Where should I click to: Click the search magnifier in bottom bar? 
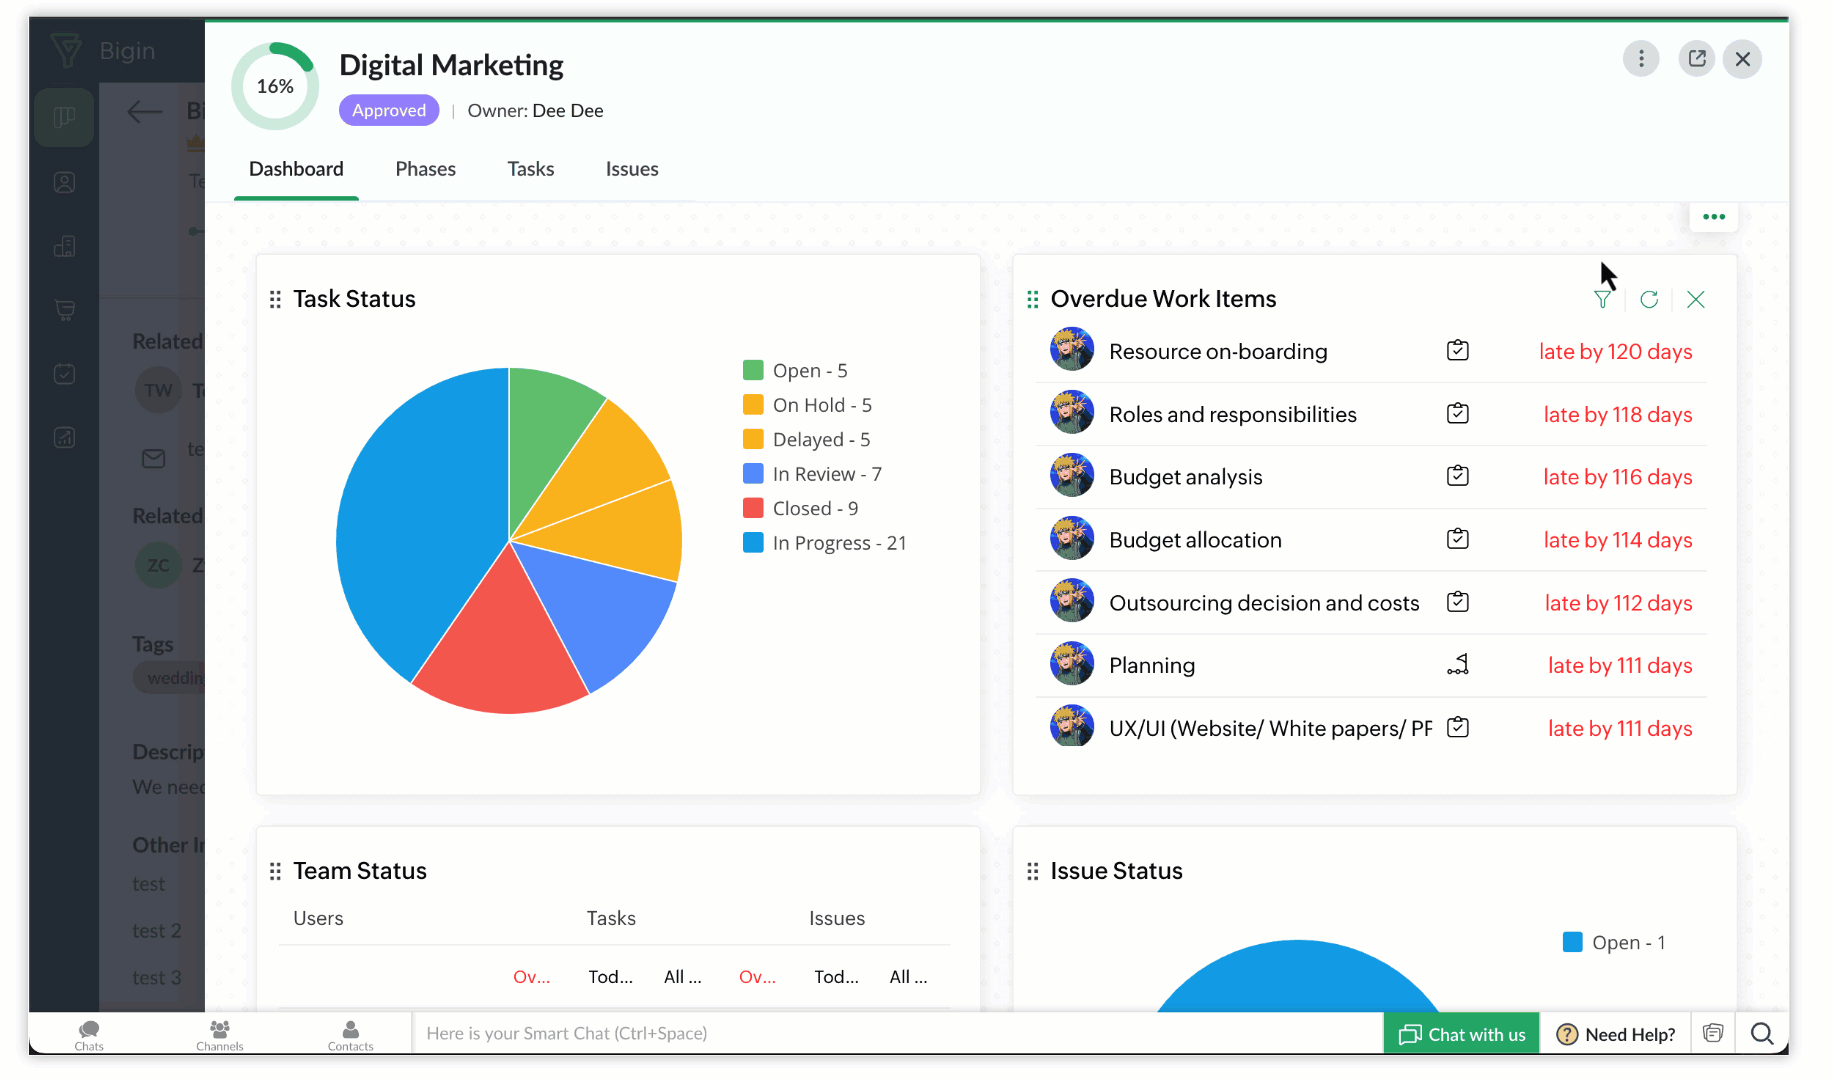pos(1762,1034)
